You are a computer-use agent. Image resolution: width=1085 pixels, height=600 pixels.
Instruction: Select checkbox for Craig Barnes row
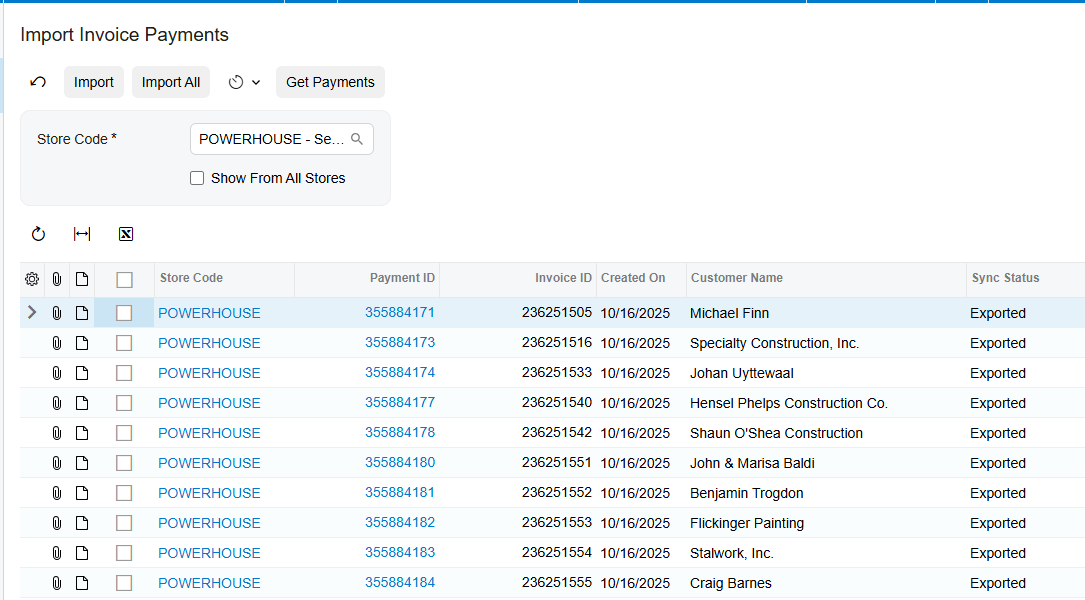click(124, 583)
